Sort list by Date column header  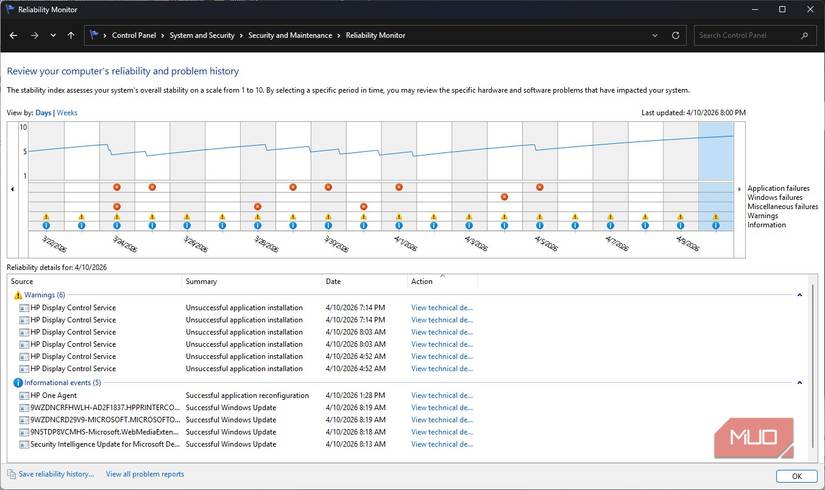click(364, 282)
